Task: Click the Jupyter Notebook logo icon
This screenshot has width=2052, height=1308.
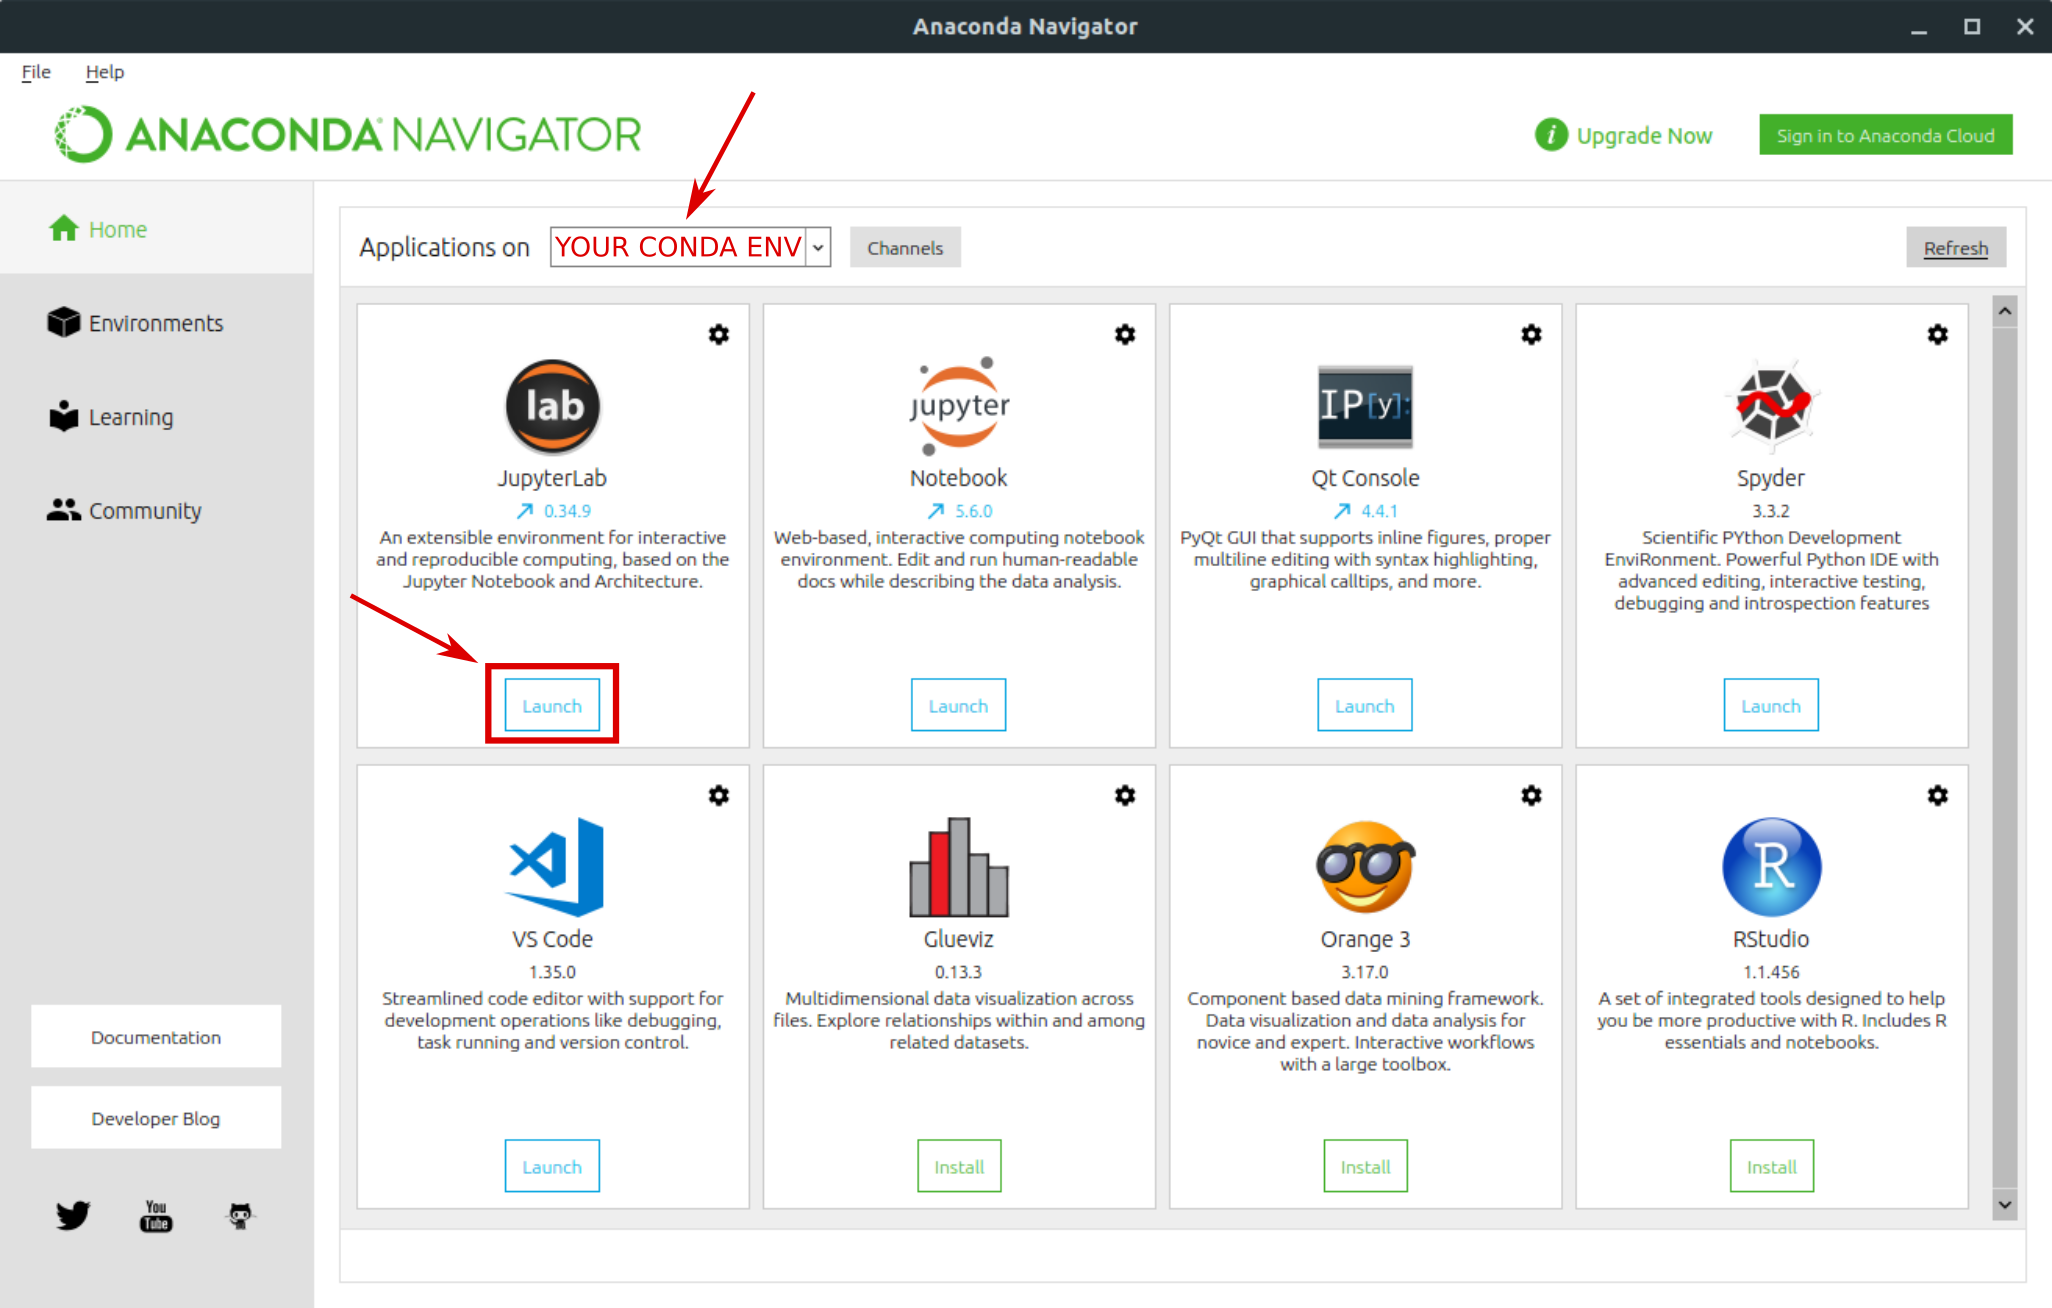Action: (959, 406)
